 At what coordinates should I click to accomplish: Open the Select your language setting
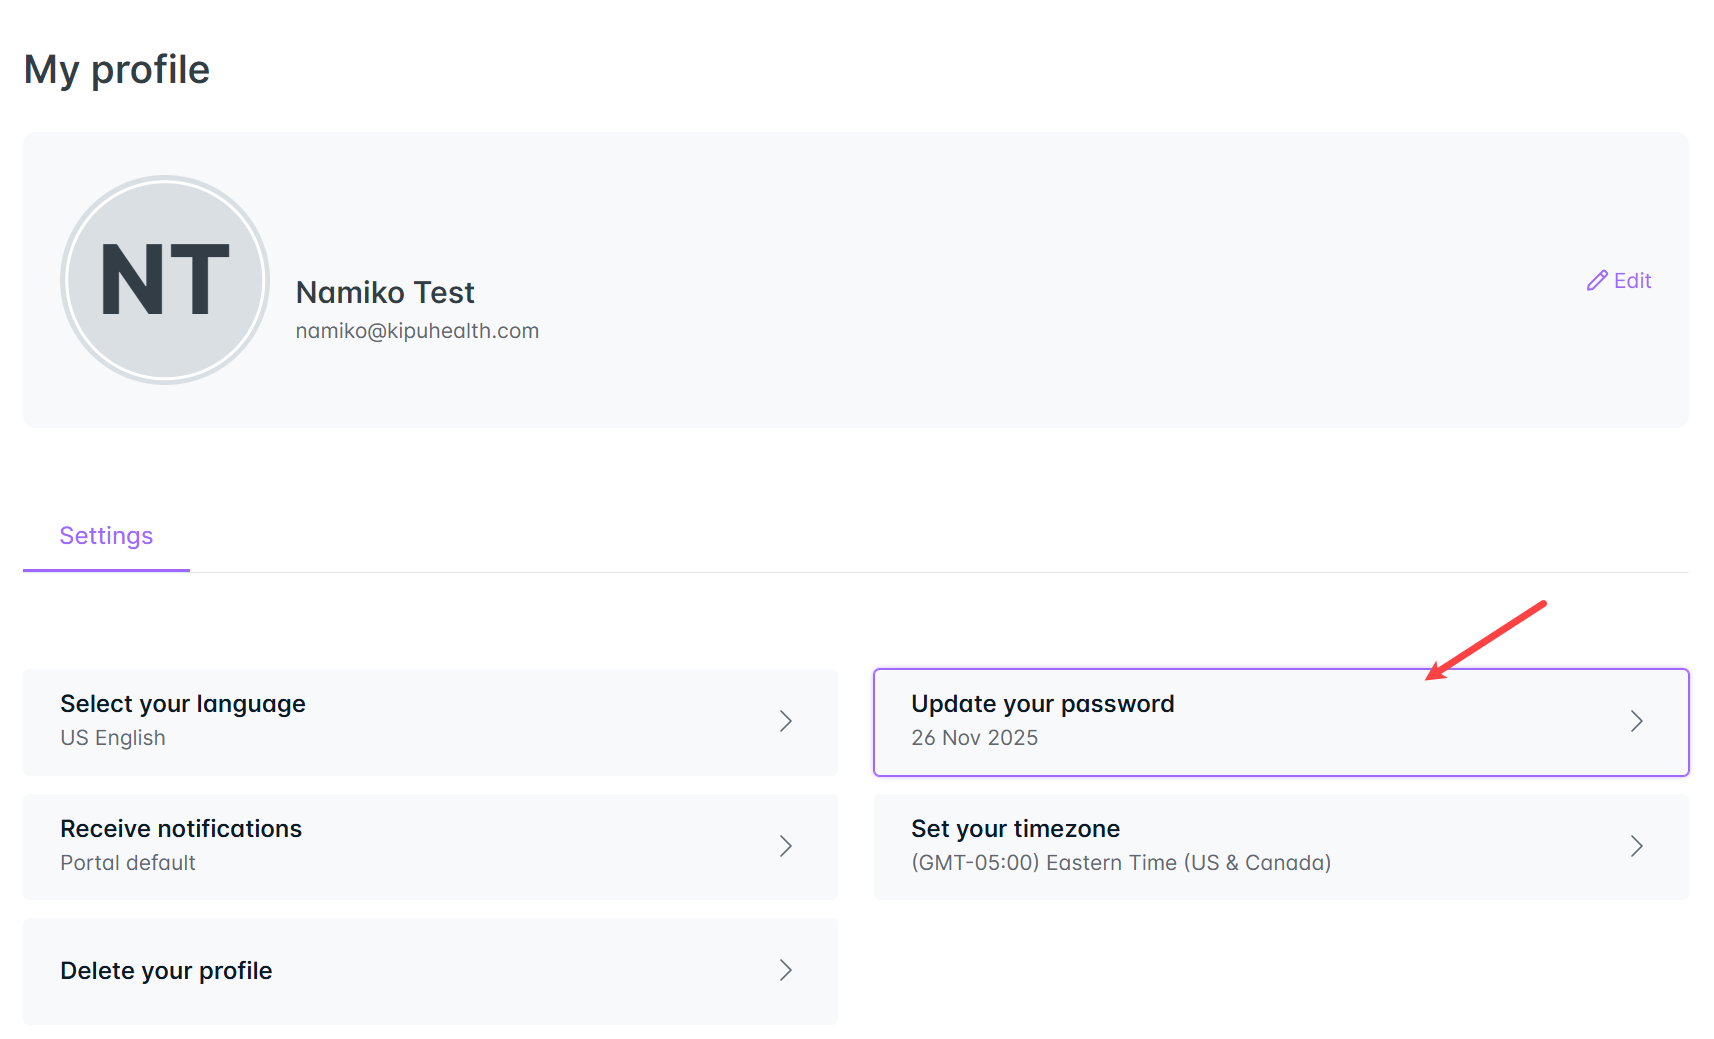coord(183,704)
